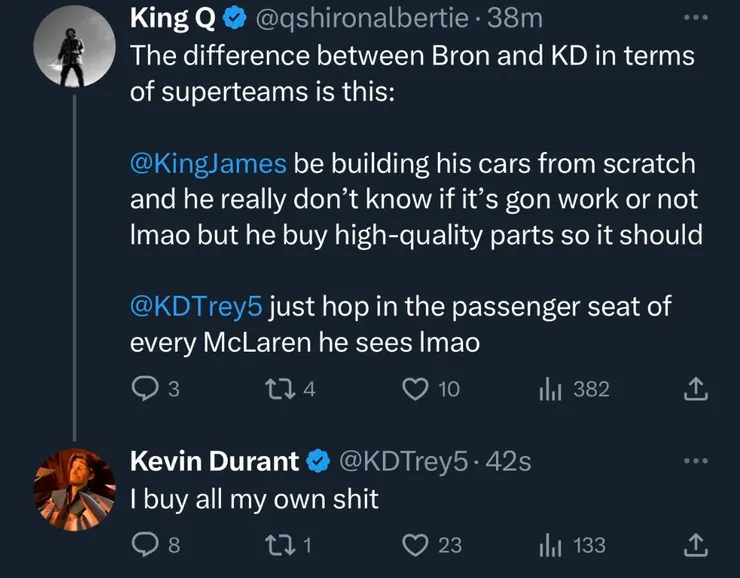Open the @KDTrey5 mention in King Q's tweet

tap(196, 307)
